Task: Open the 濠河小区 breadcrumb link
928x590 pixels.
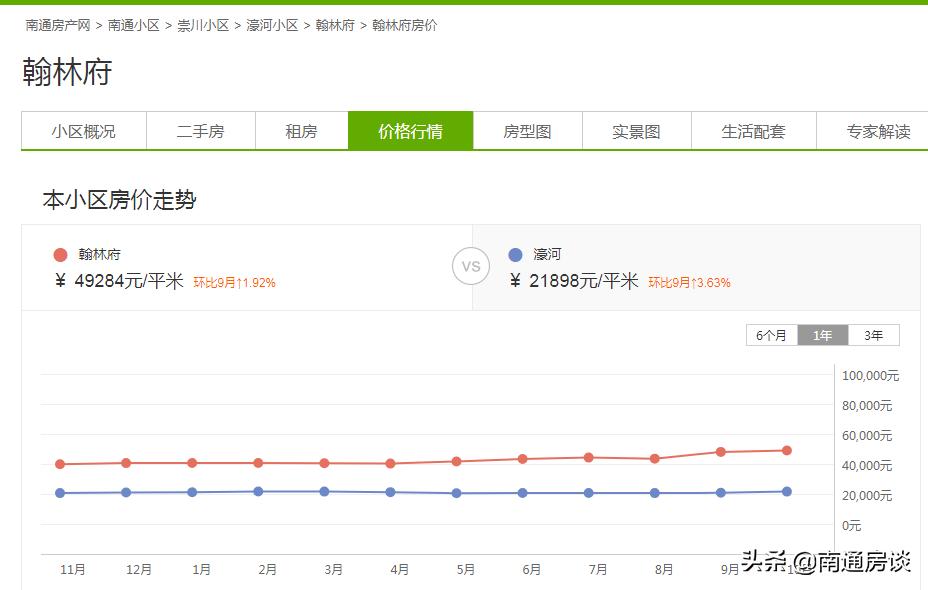Action: point(272,25)
